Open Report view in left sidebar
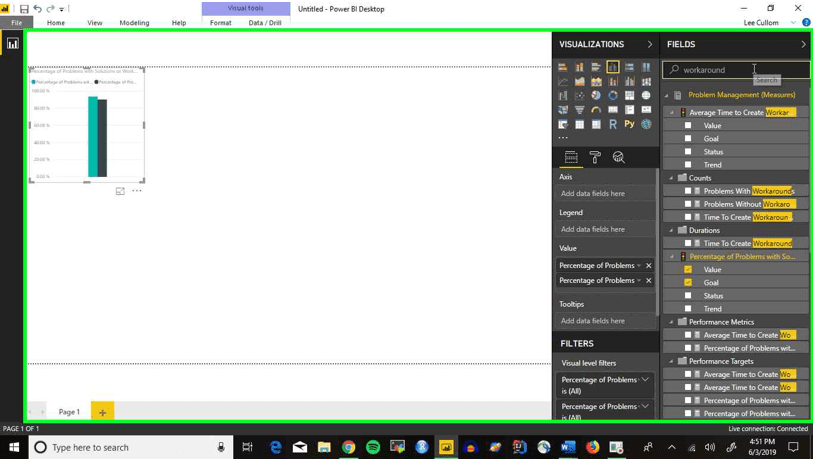814x459 pixels. (x=12, y=44)
